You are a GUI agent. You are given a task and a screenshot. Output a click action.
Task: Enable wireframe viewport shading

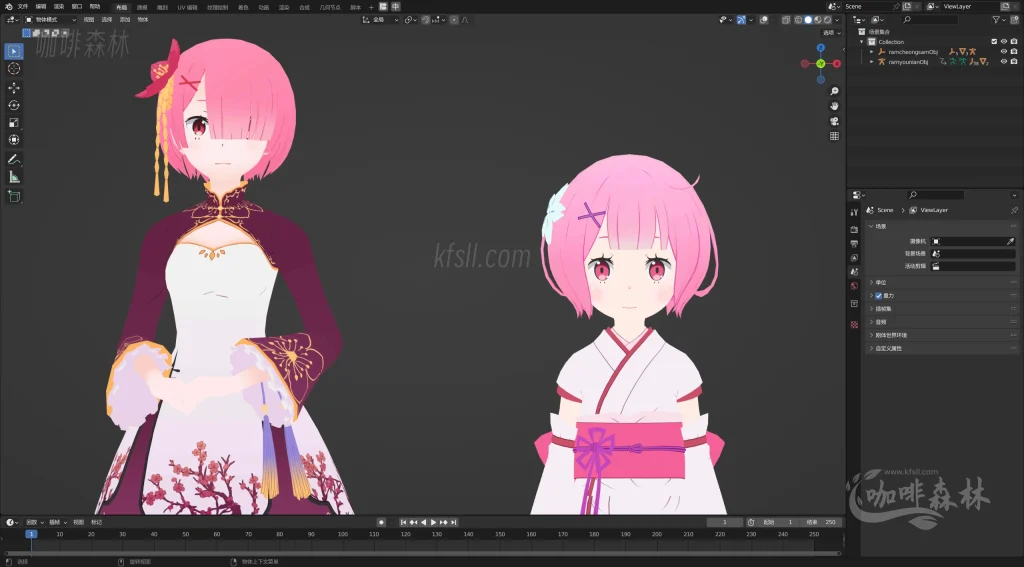(x=798, y=20)
